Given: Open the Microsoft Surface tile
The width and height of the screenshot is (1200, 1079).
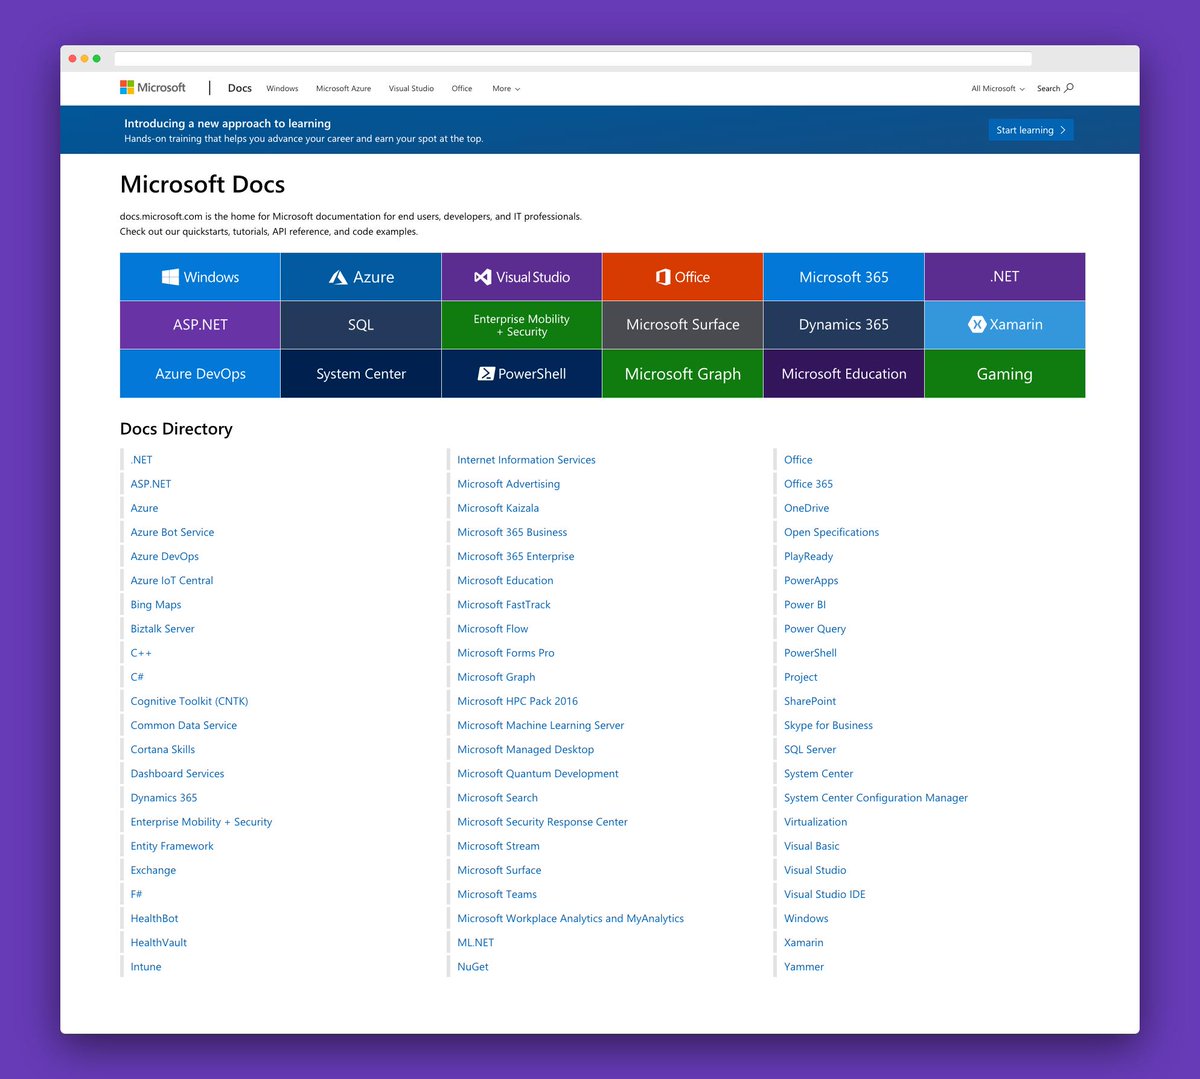Looking at the screenshot, I should pos(683,325).
